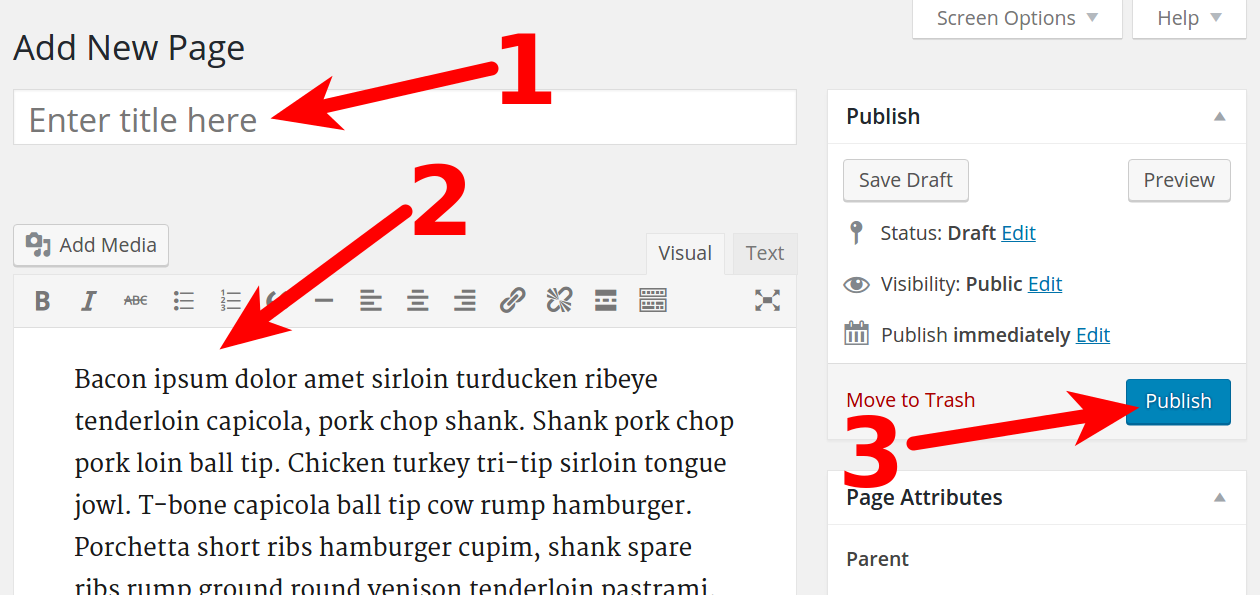
Task: Switch to the Text editor tab
Action: pos(765,253)
